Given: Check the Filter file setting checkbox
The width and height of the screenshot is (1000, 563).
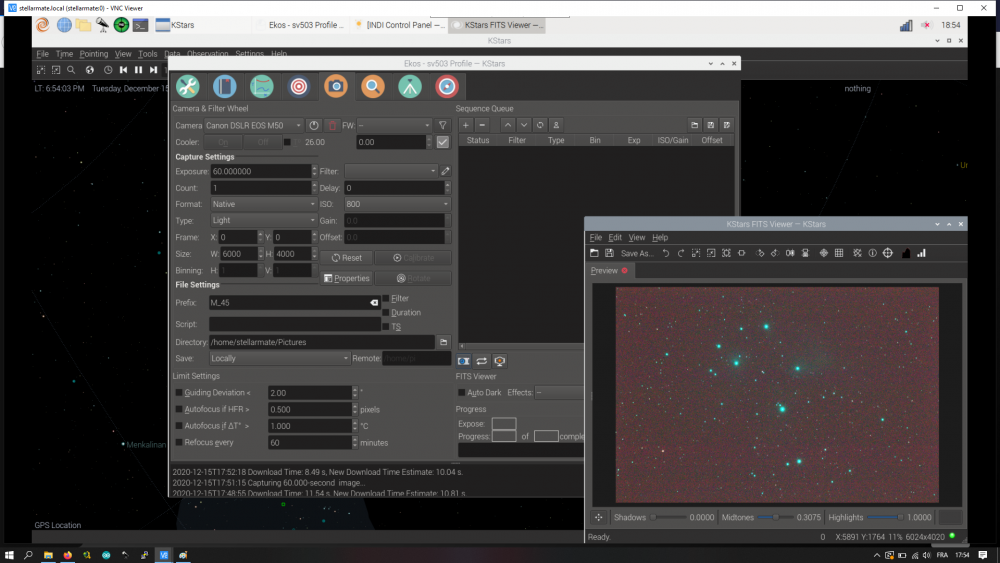Looking at the screenshot, I should coord(386,298).
